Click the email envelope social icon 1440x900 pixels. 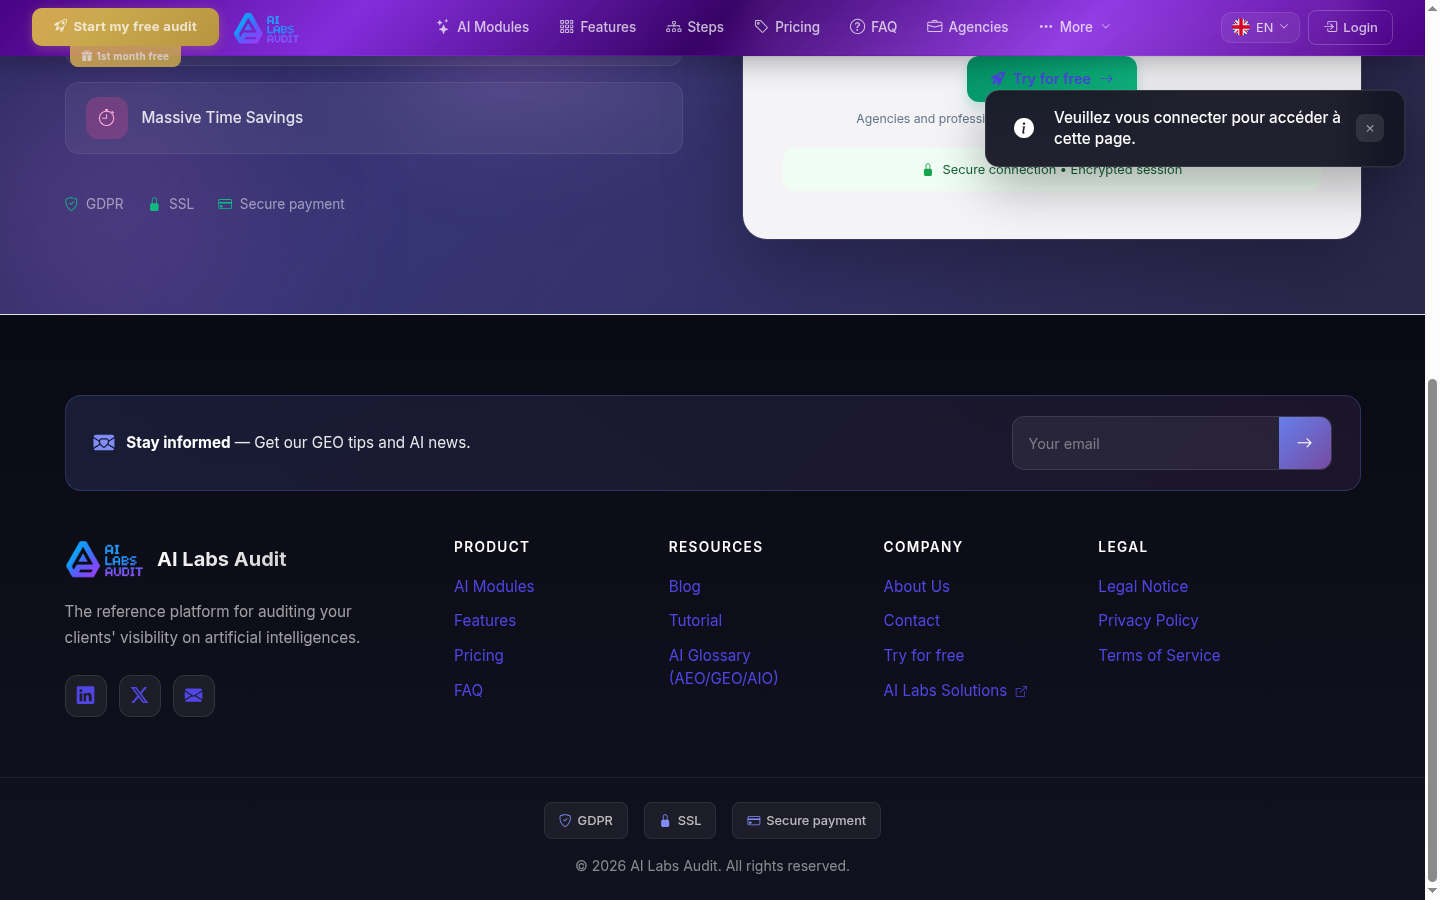pos(194,695)
